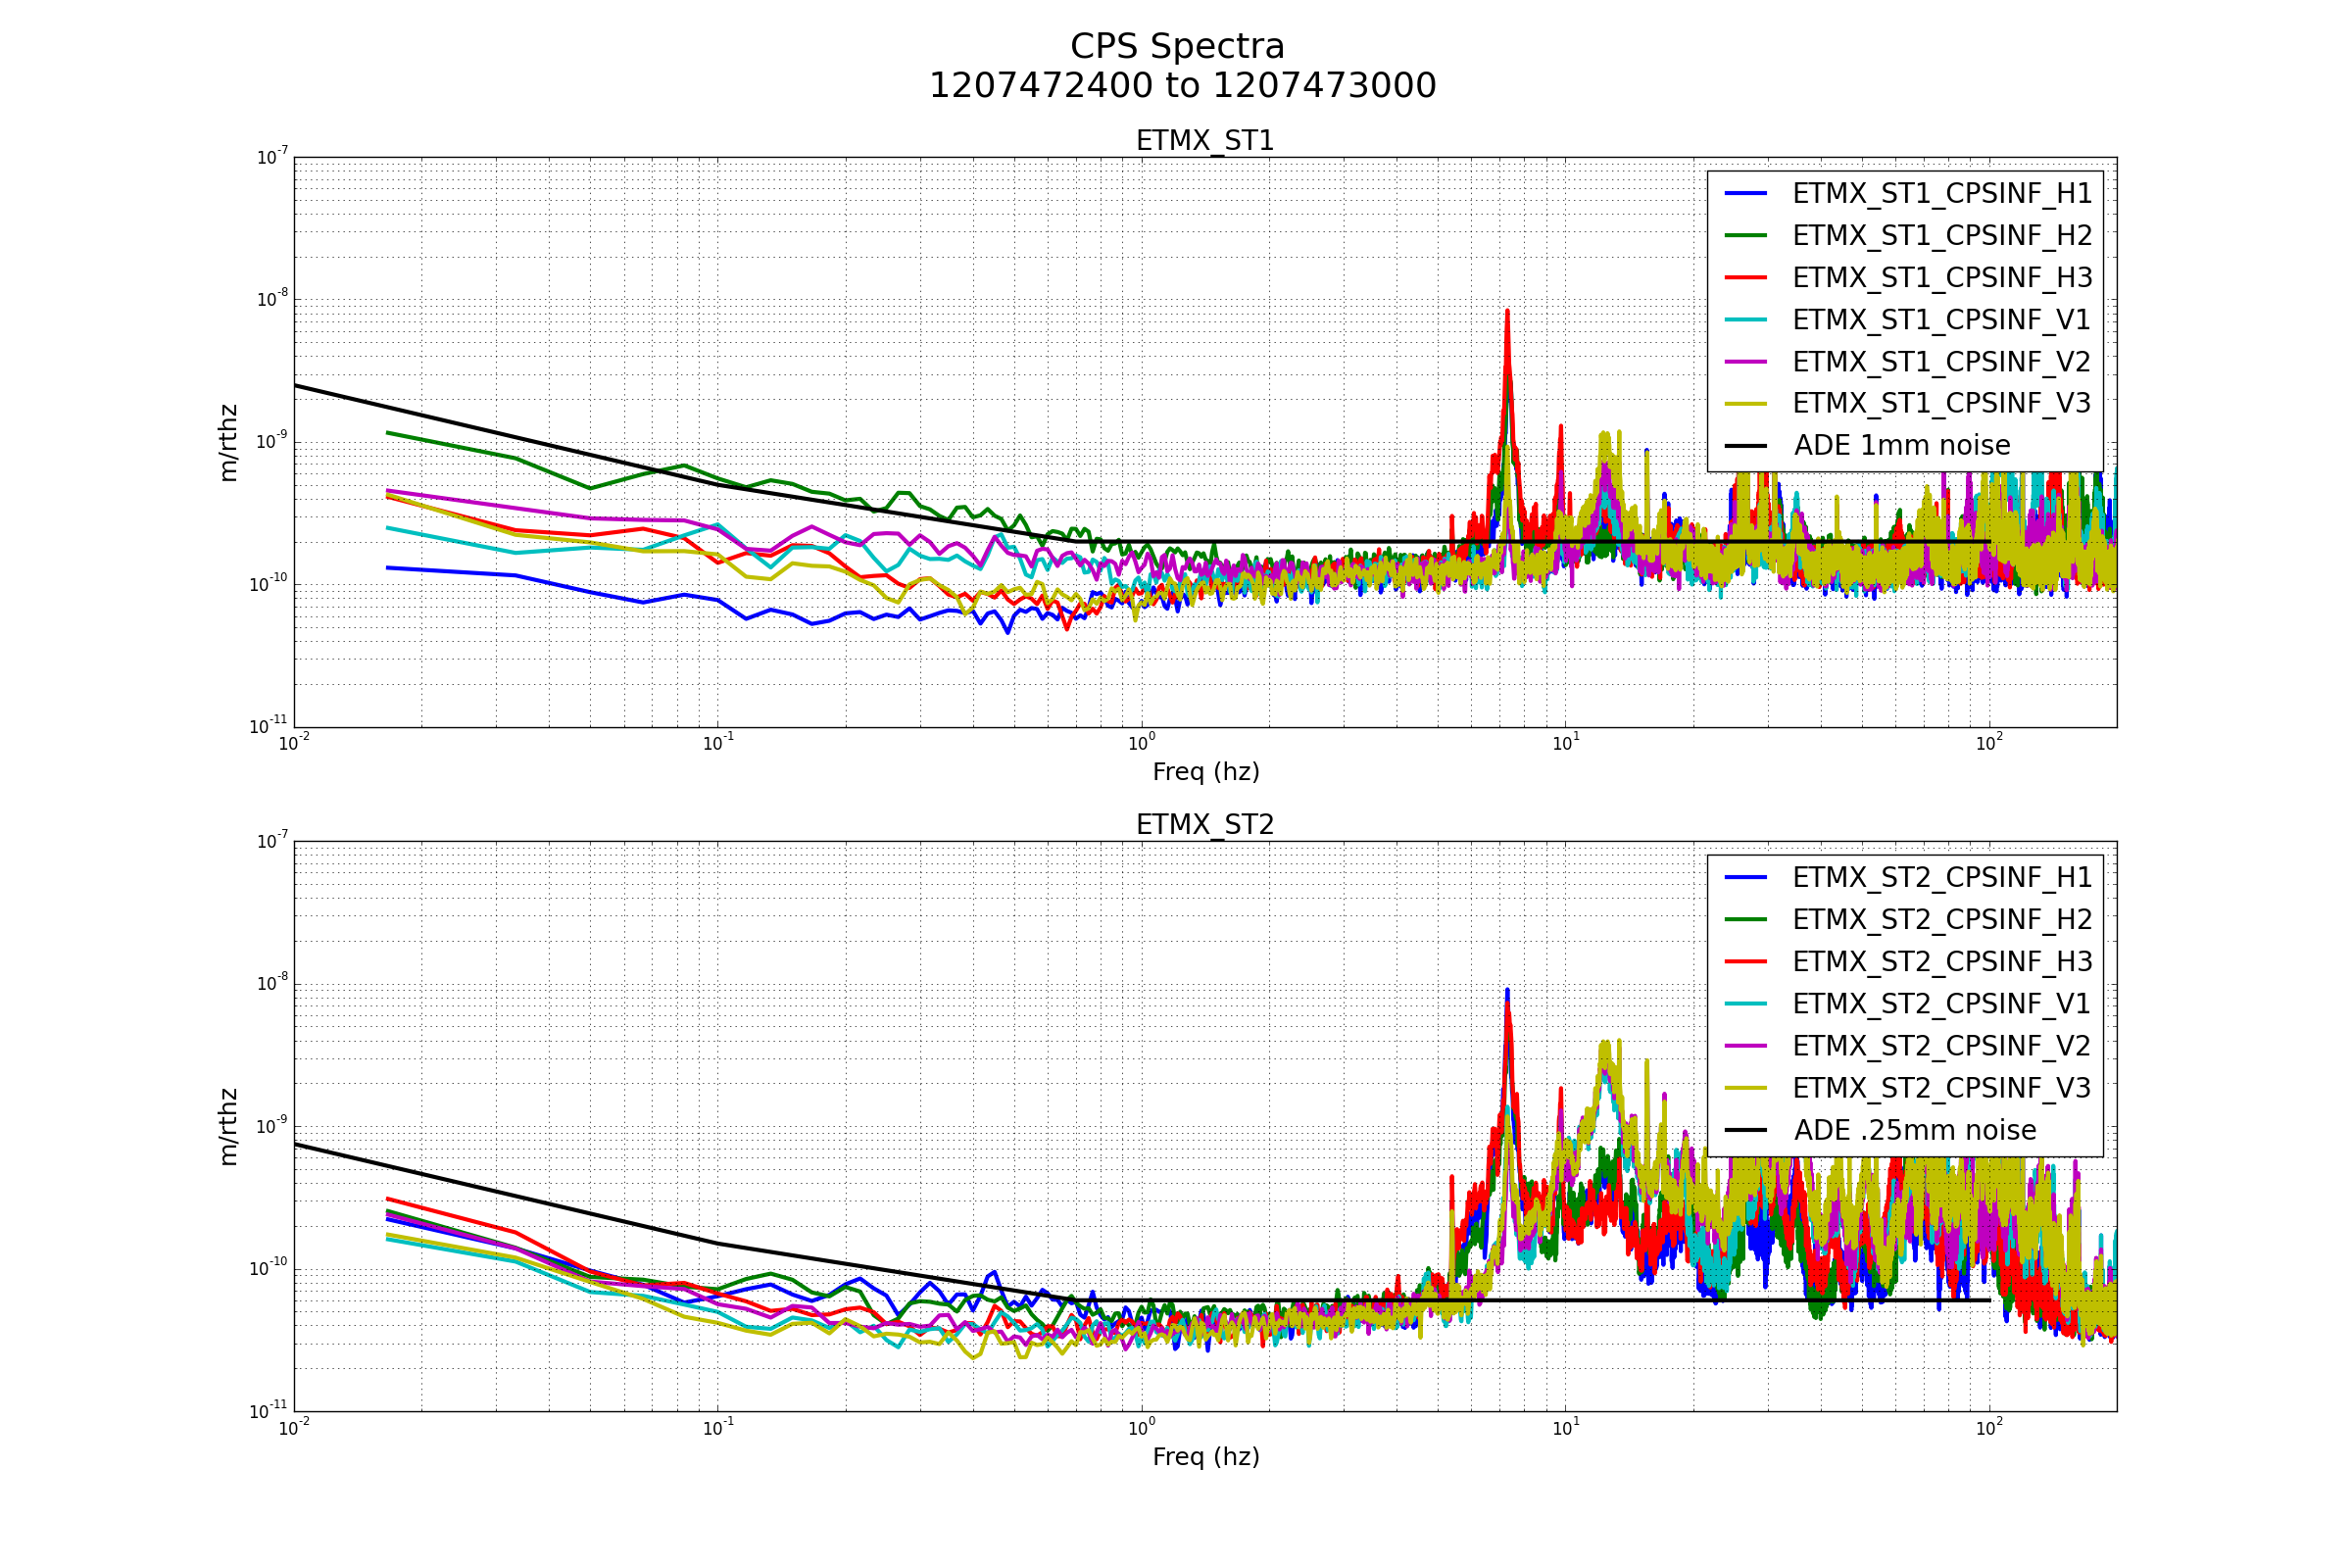Click the red ETMX_ST2_CPSINF_H3 legend line

(1745, 962)
